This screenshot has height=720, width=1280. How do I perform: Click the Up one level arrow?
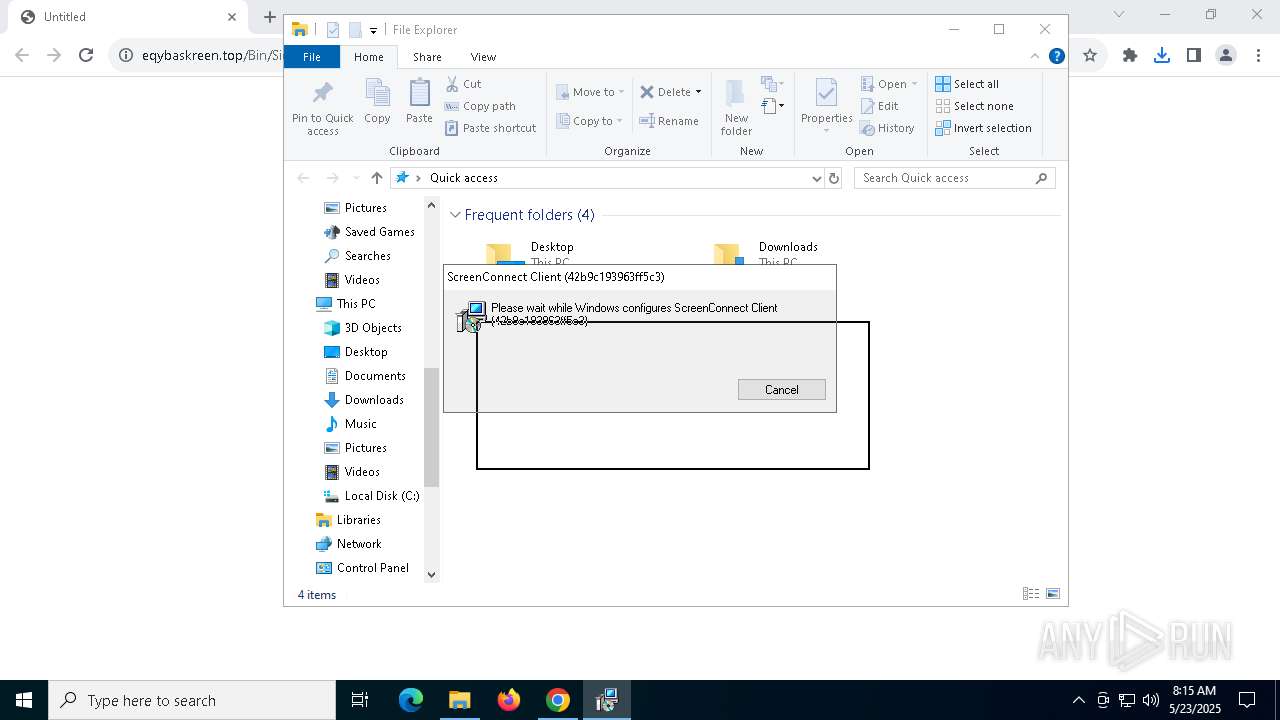point(376,178)
